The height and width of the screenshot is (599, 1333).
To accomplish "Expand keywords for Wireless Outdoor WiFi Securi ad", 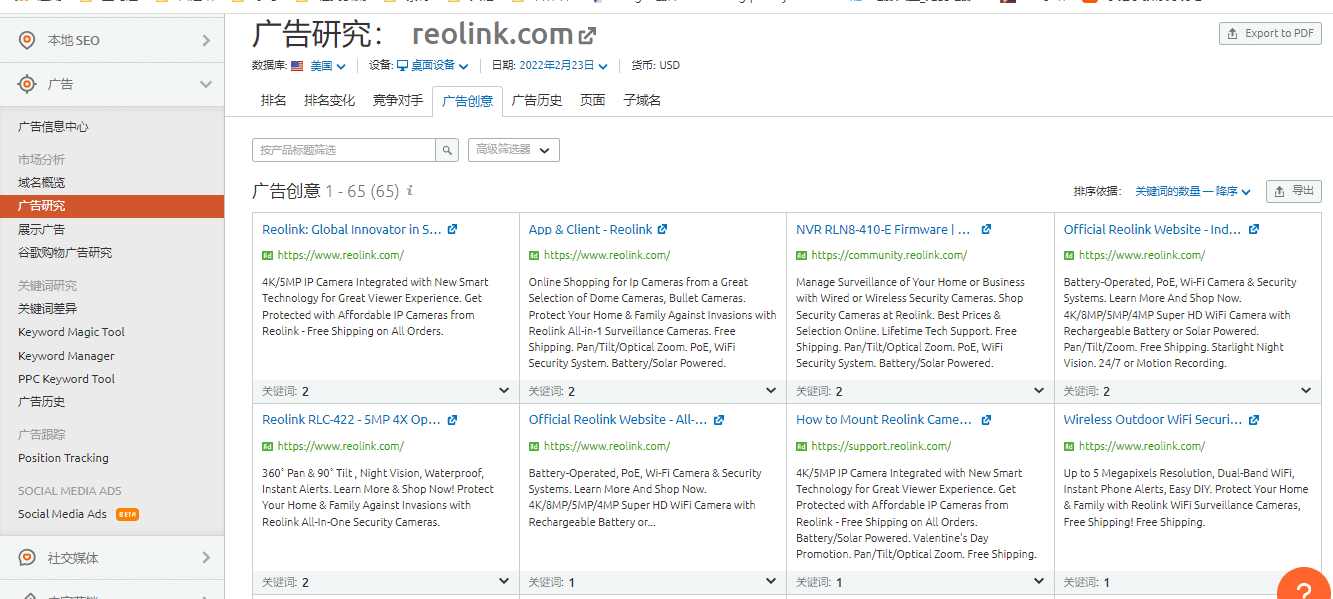I will (x=1188, y=582).
